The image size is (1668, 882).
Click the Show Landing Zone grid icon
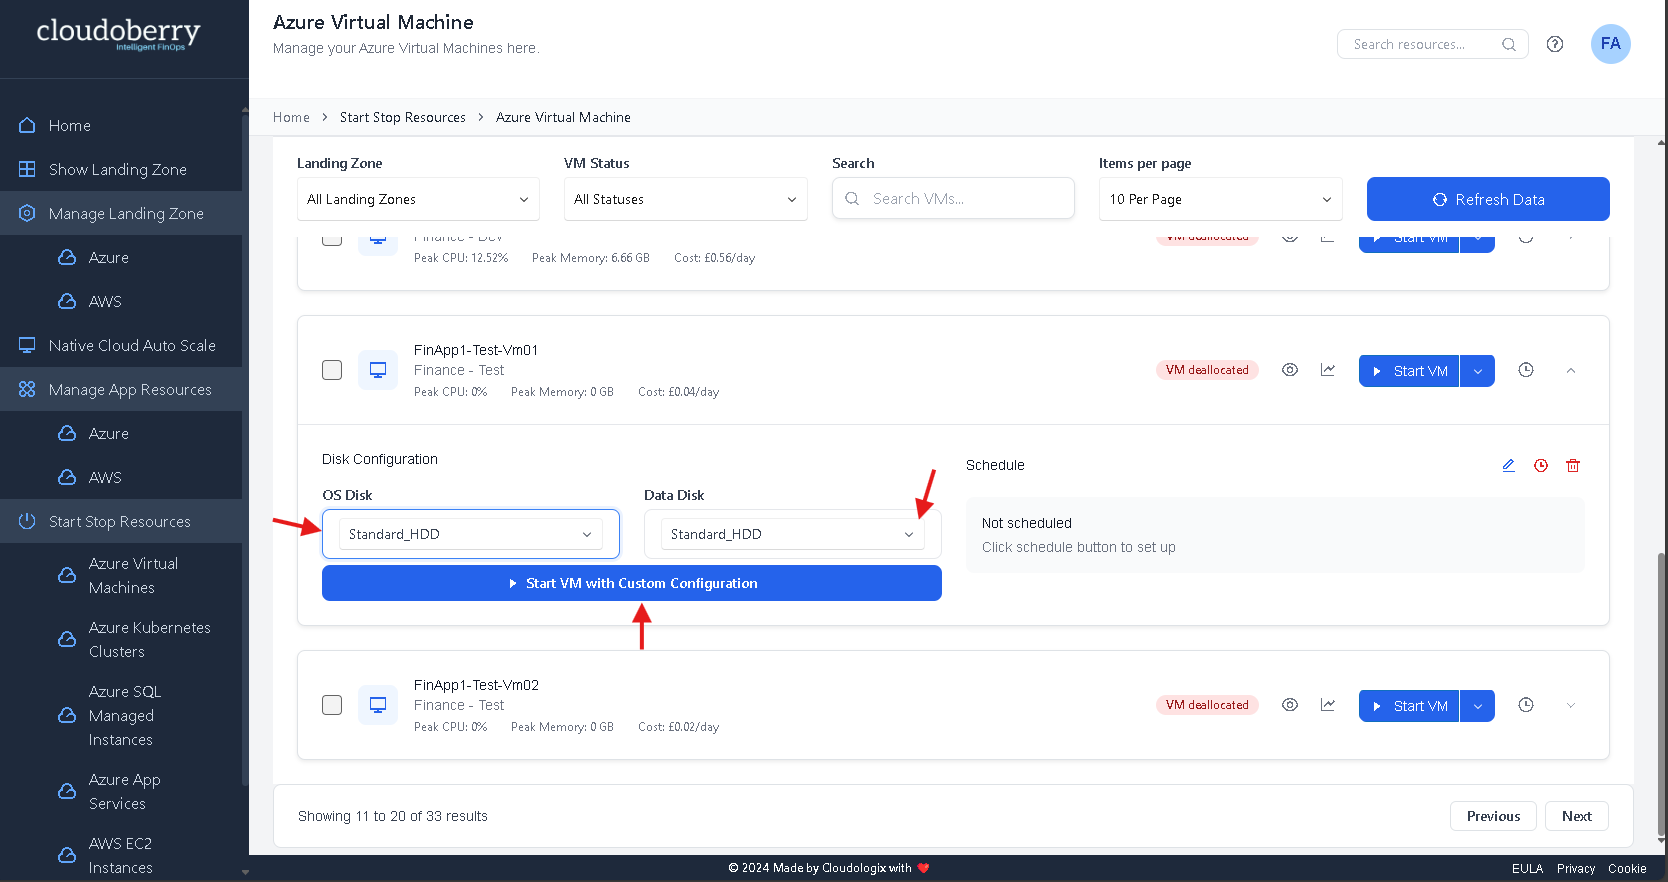click(27, 169)
